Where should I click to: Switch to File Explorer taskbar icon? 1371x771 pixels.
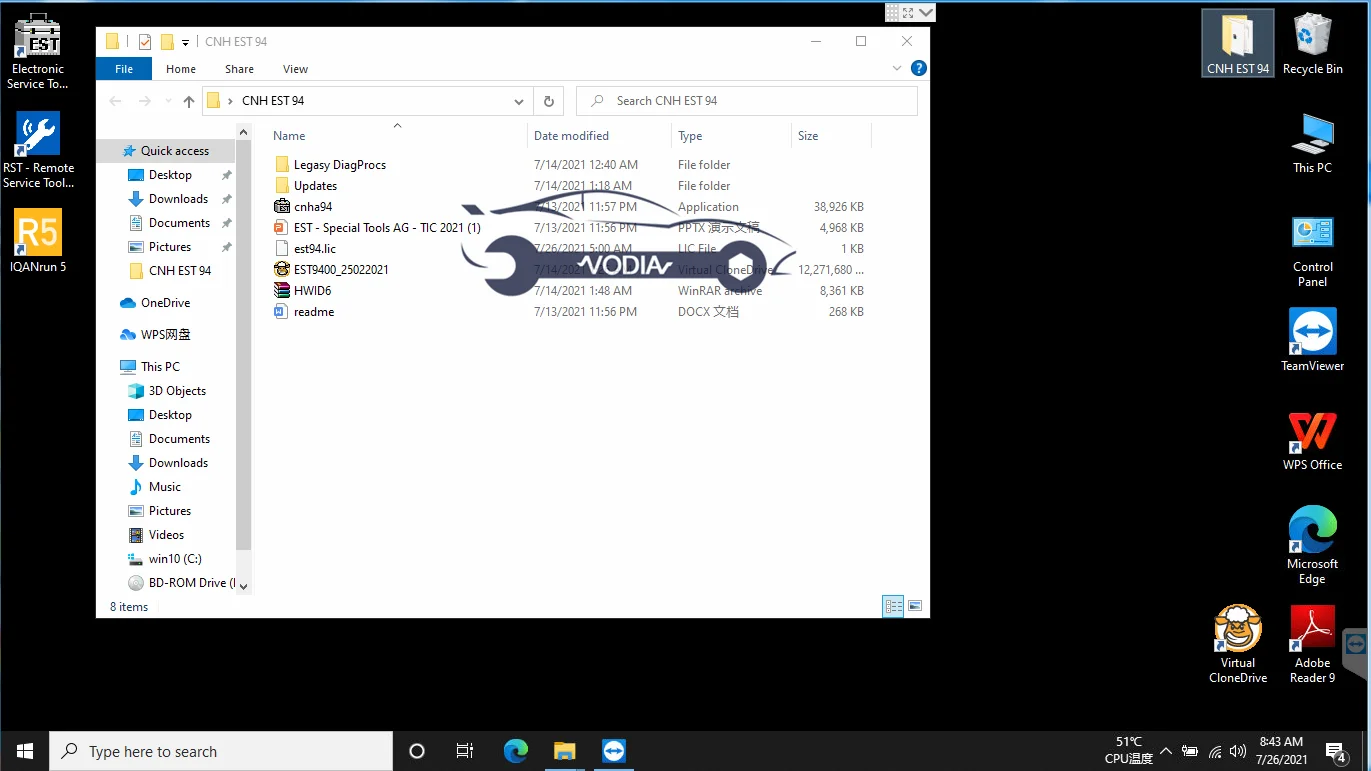pyautogui.click(x=564, y=751)
